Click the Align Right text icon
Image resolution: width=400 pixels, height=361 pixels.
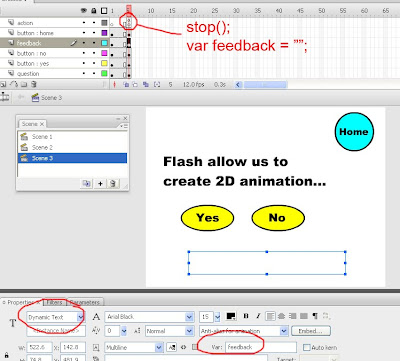[x=293, y=316]
